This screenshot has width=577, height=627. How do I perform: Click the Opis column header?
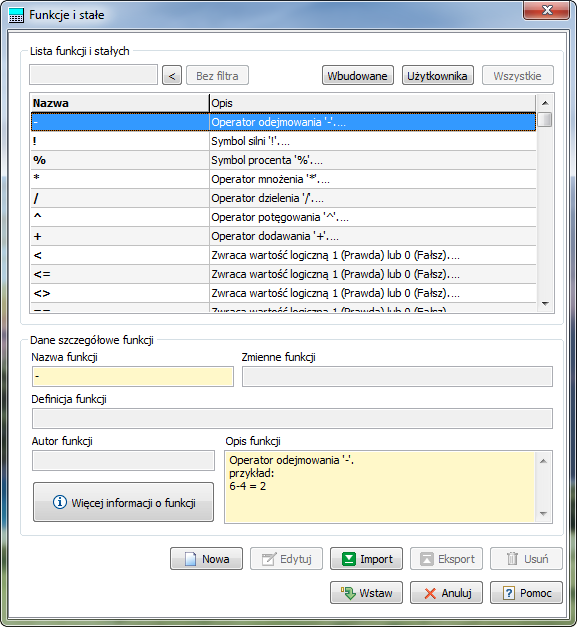(x=373, y=103)
